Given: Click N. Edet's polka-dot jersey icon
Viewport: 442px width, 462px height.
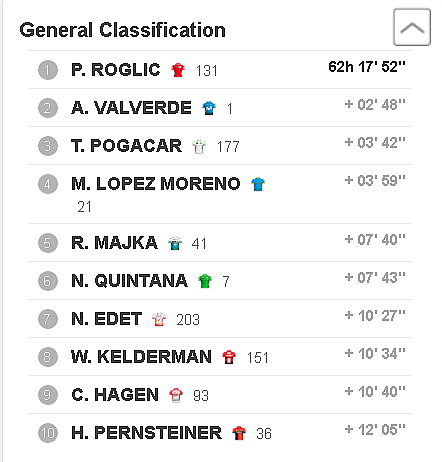Looking at the screenshot, I should tap(159, 319).
